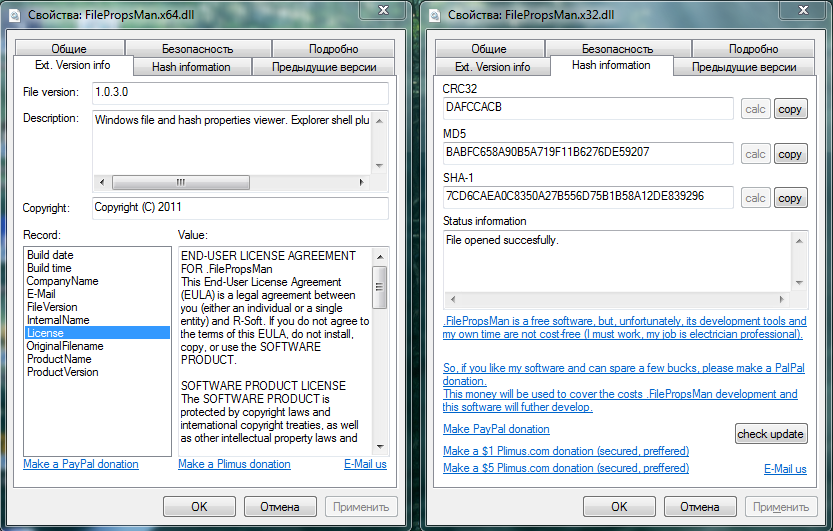The image size is (833, 531).
Task: Click inside the Description text box
Action: tap(232, 143)
